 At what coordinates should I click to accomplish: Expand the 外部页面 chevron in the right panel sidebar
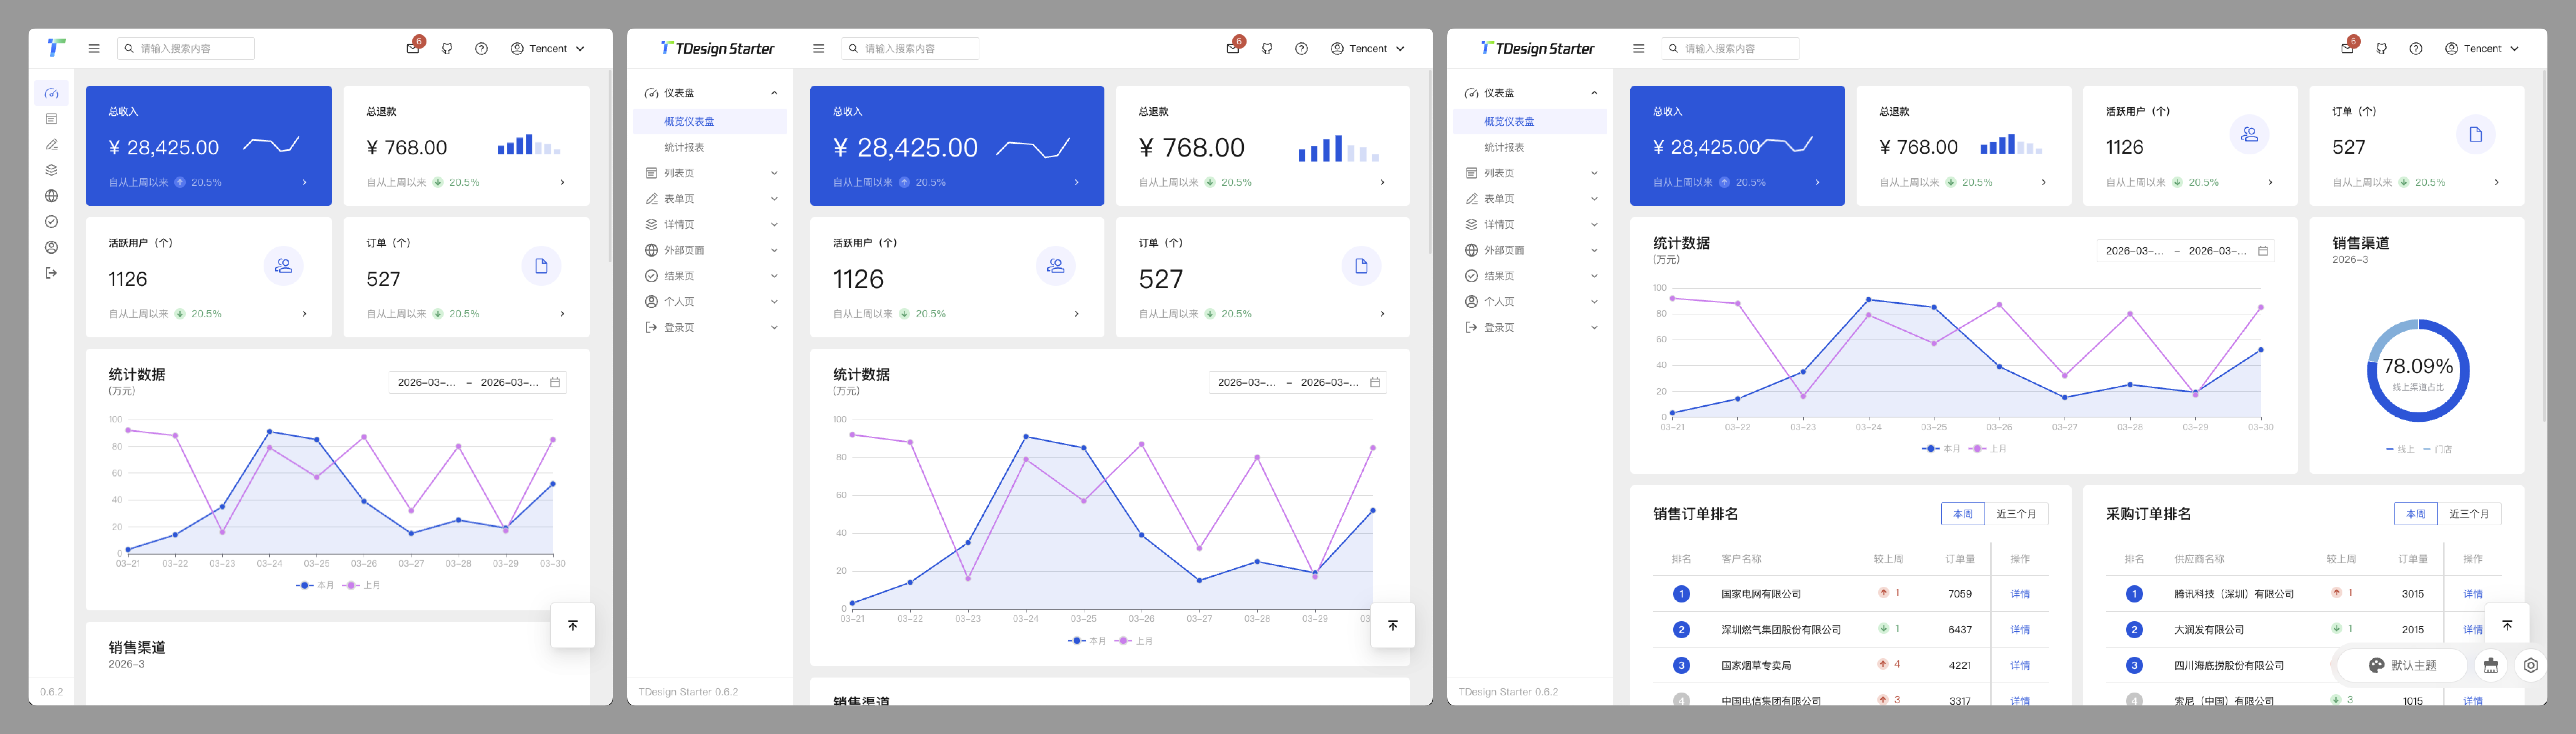point(1594,250)
